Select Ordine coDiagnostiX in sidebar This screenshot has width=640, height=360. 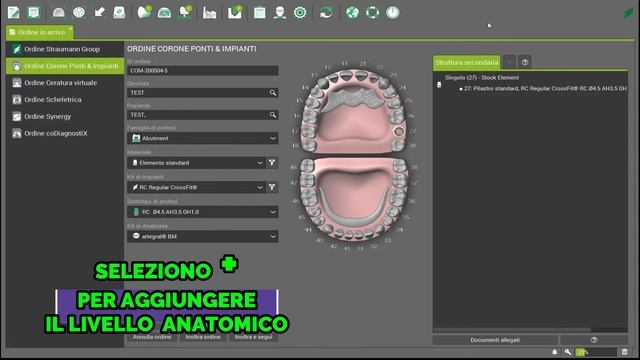(65, 133)
